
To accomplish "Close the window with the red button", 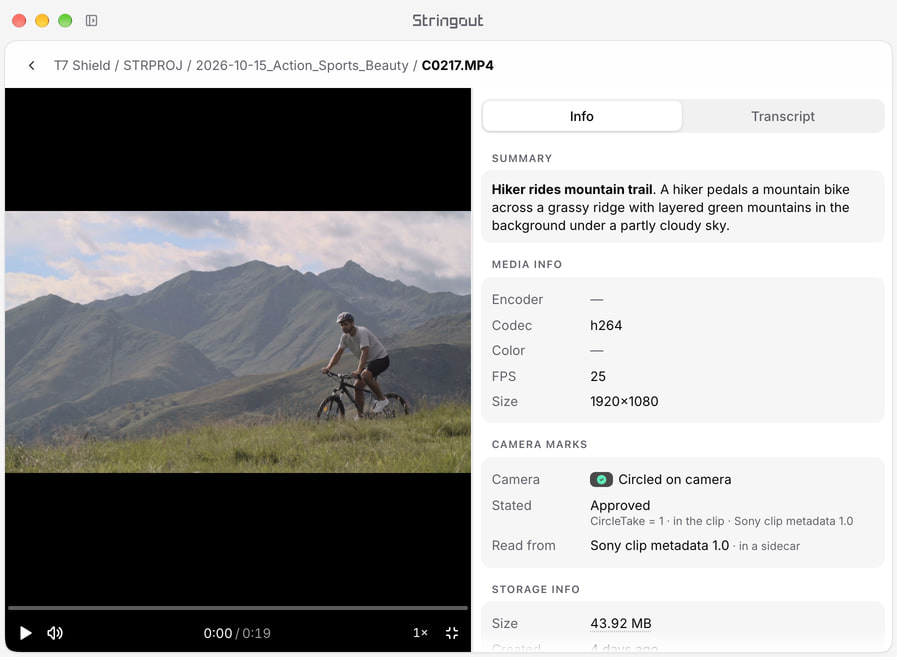I will [x=19, y=21].
